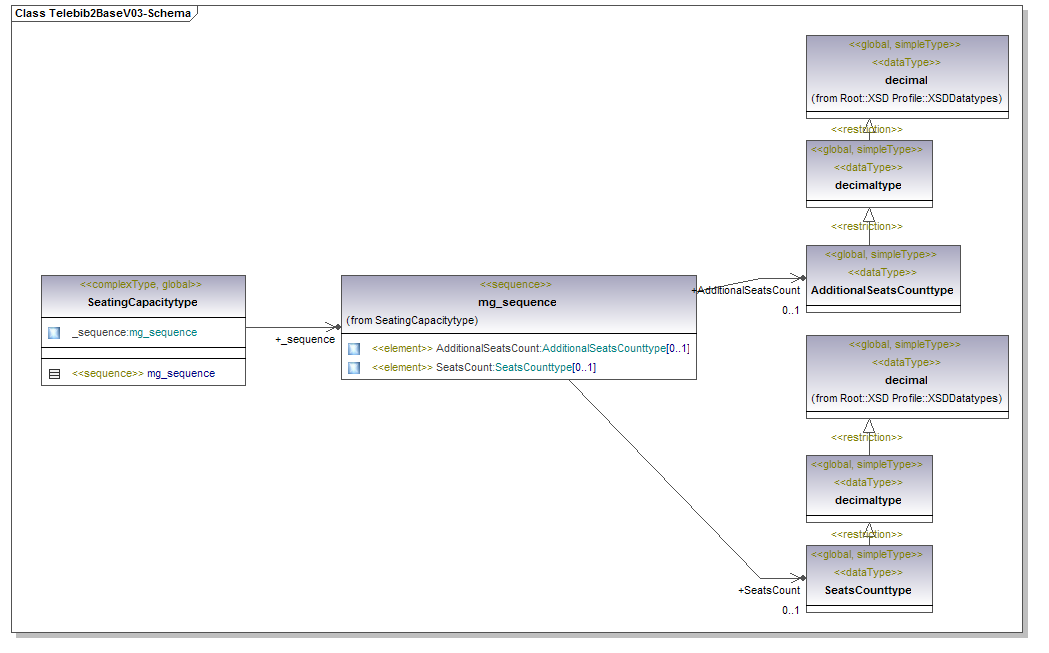Screen dimensions: 1049x653
Task: Click the table icon beside <<sequence>> mg_sequence
Action: [x=54, y=374]
